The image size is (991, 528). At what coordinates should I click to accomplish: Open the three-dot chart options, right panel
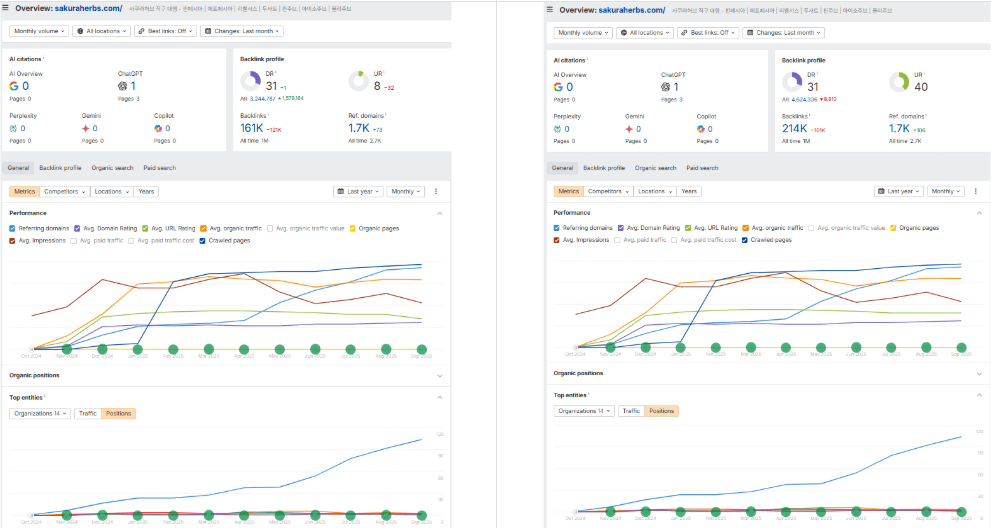pos(979,191)
